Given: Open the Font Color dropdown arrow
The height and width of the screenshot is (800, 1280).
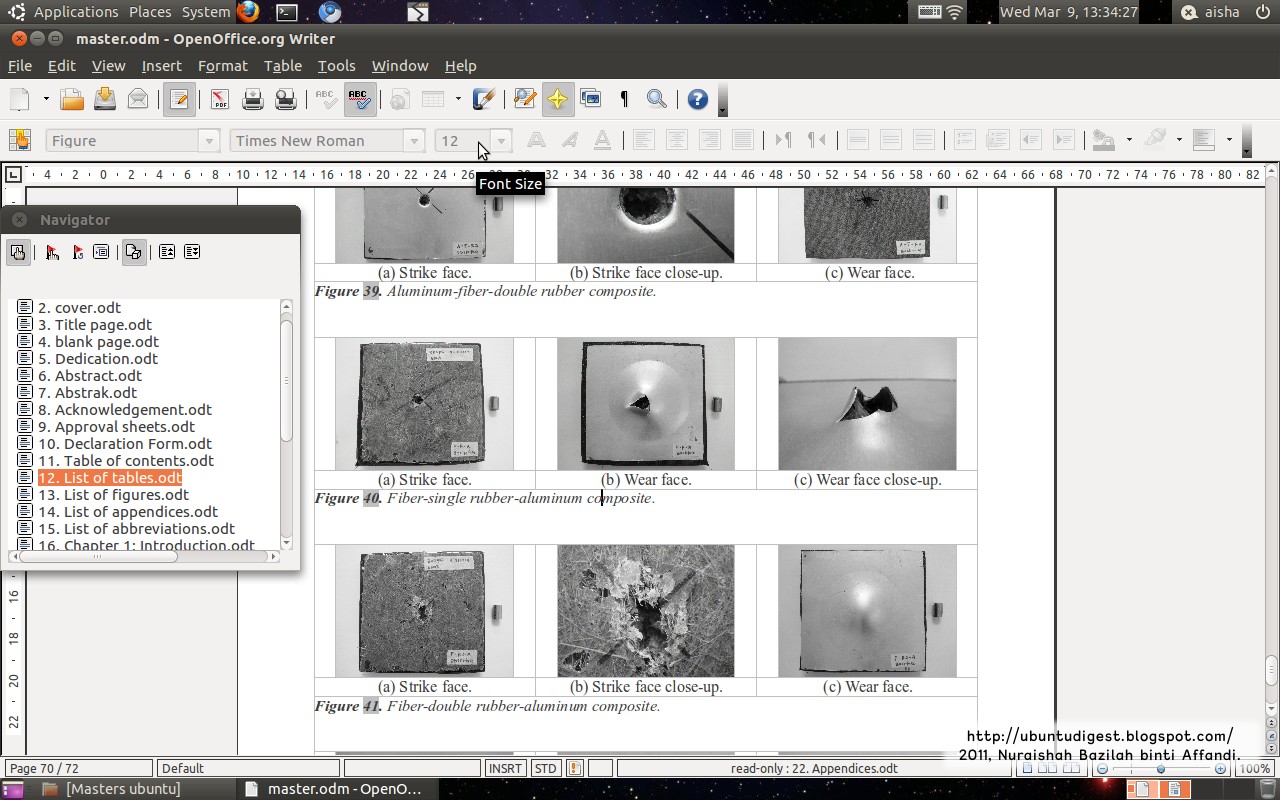Looking at the screenshot, I should click(1129, 140).
